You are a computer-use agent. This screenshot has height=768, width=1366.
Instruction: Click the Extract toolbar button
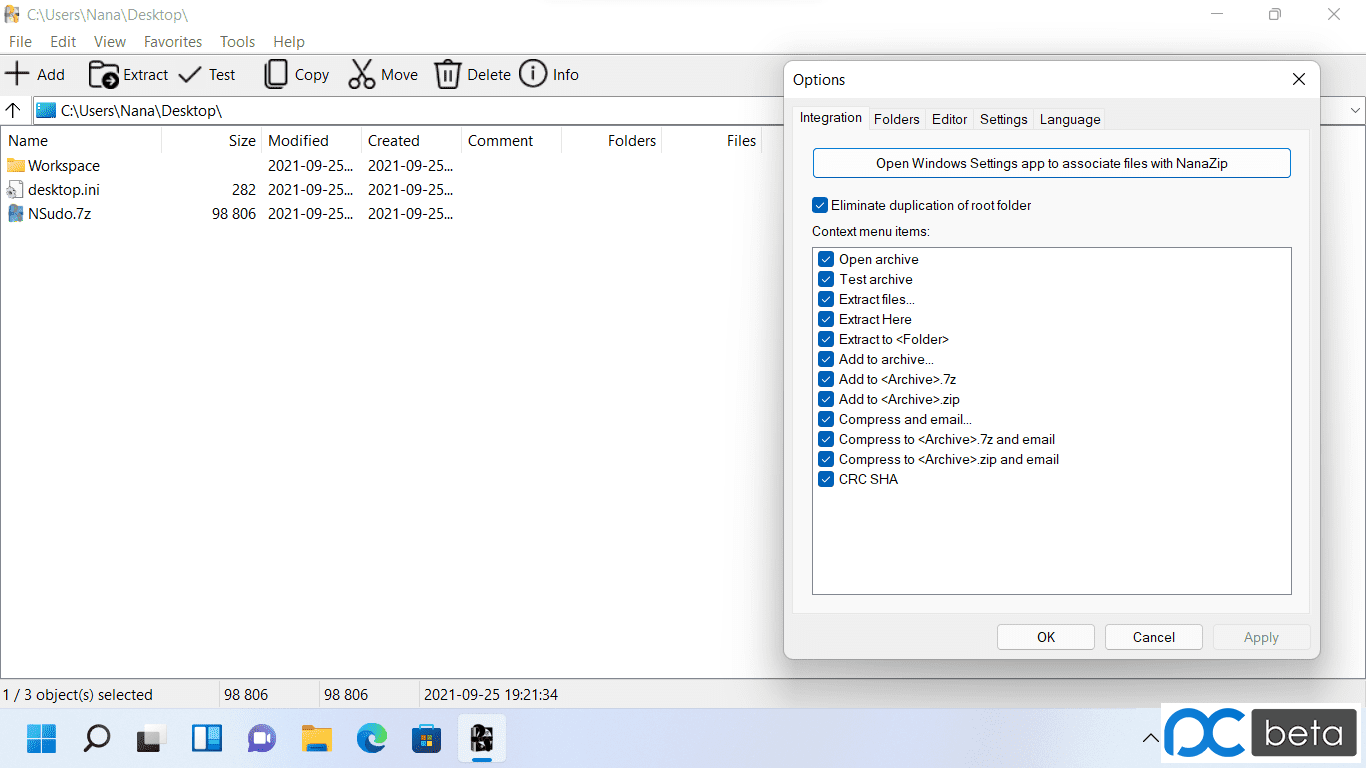click(128, 74)
